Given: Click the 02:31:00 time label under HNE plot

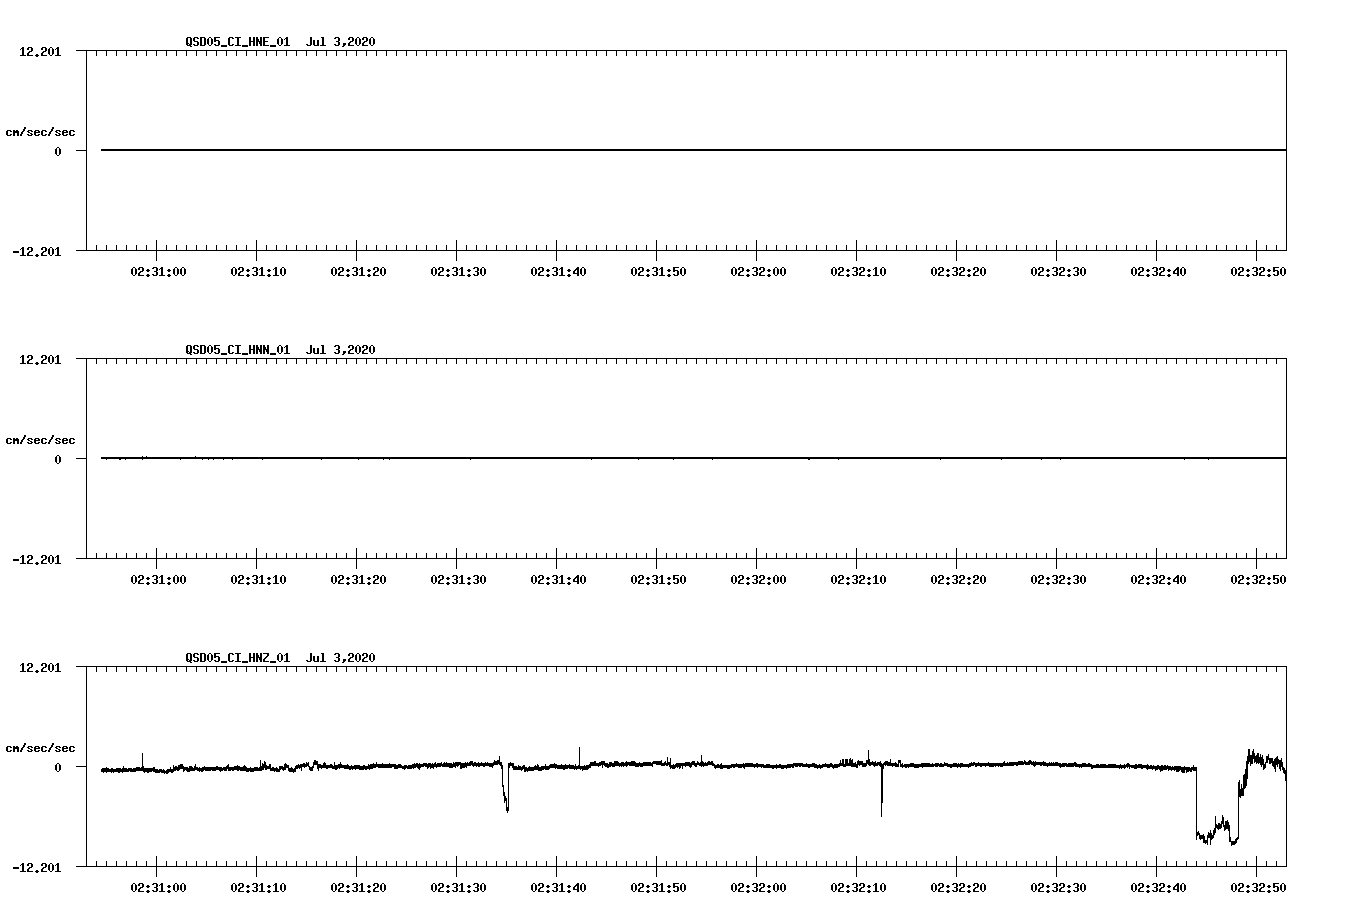Looking at the screenshot, I should click(x=158, y=271).
